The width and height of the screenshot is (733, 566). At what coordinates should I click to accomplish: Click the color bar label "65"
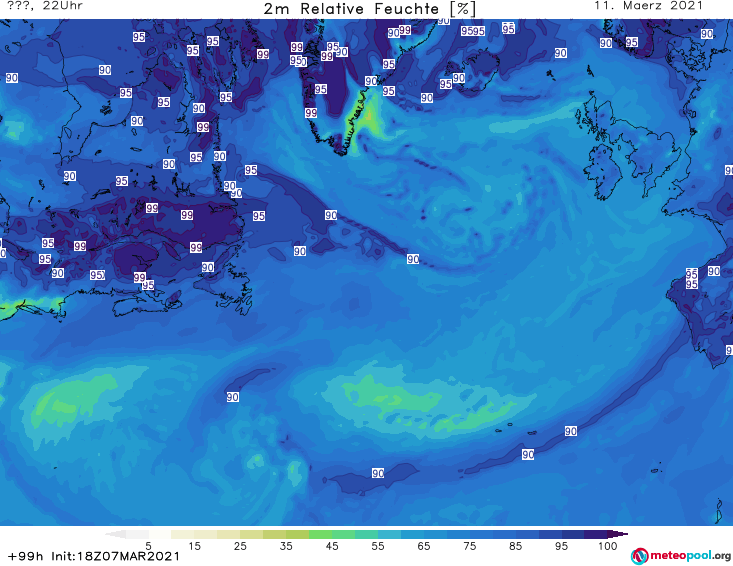point(424,546)
